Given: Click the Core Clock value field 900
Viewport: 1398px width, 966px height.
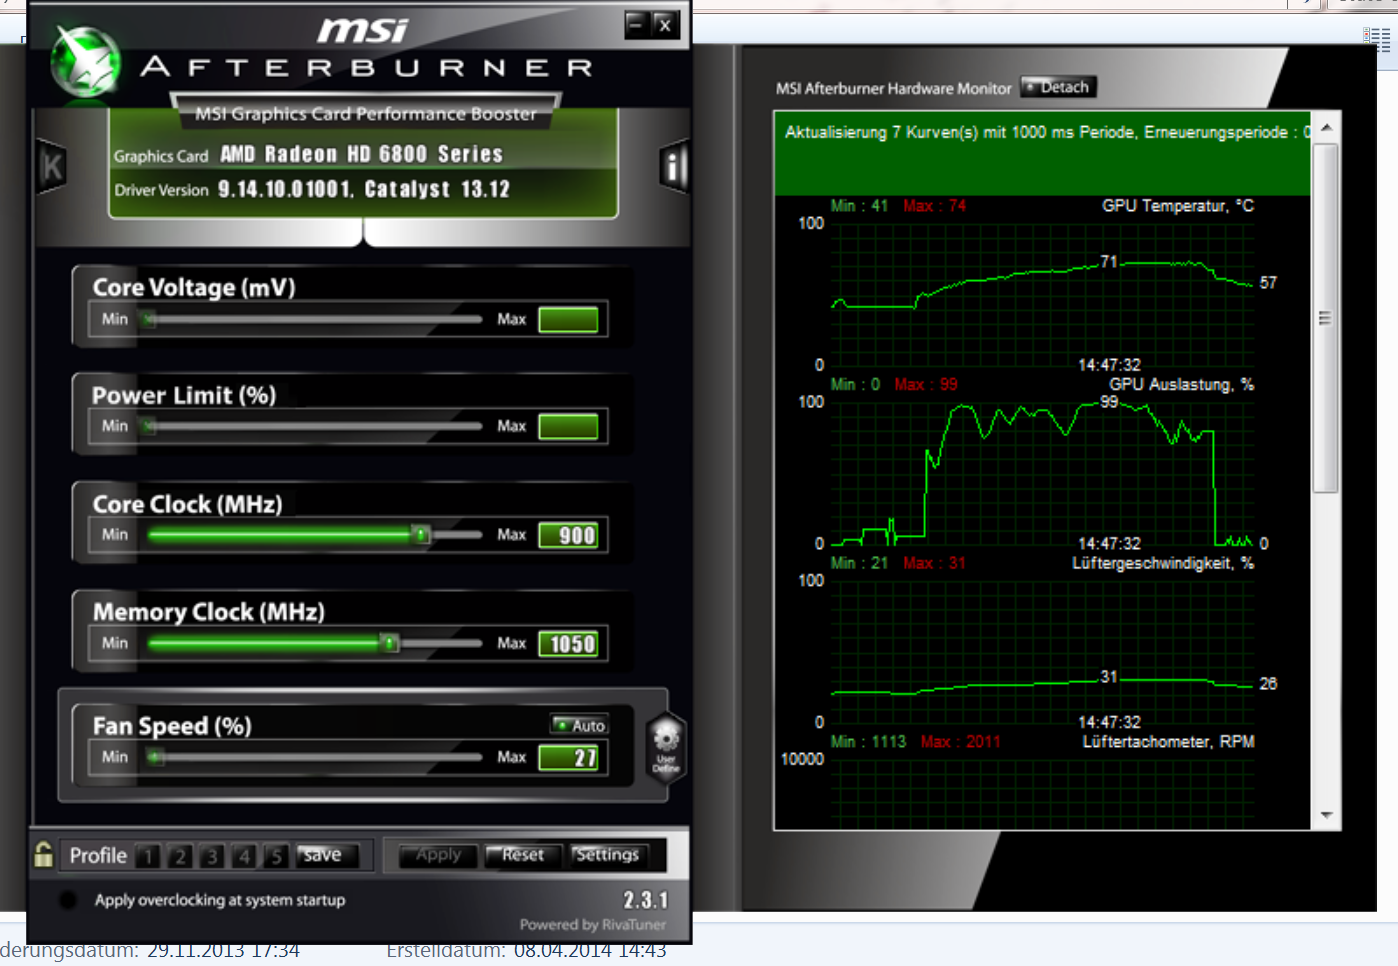Looking at the screenshot, I should (568, 535).
